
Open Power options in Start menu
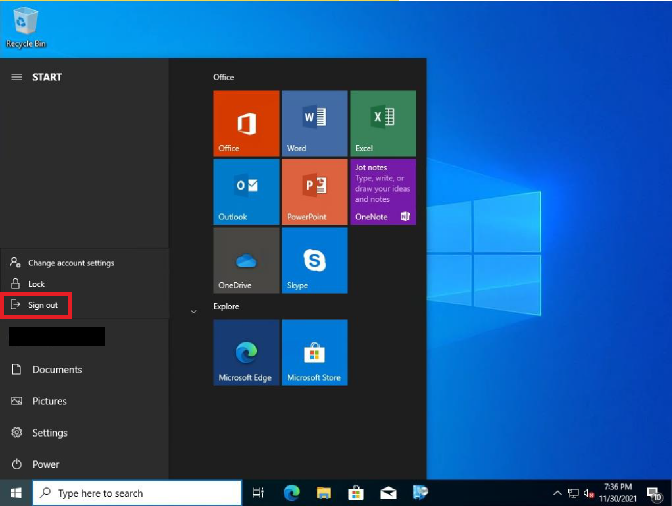(45, 464)
